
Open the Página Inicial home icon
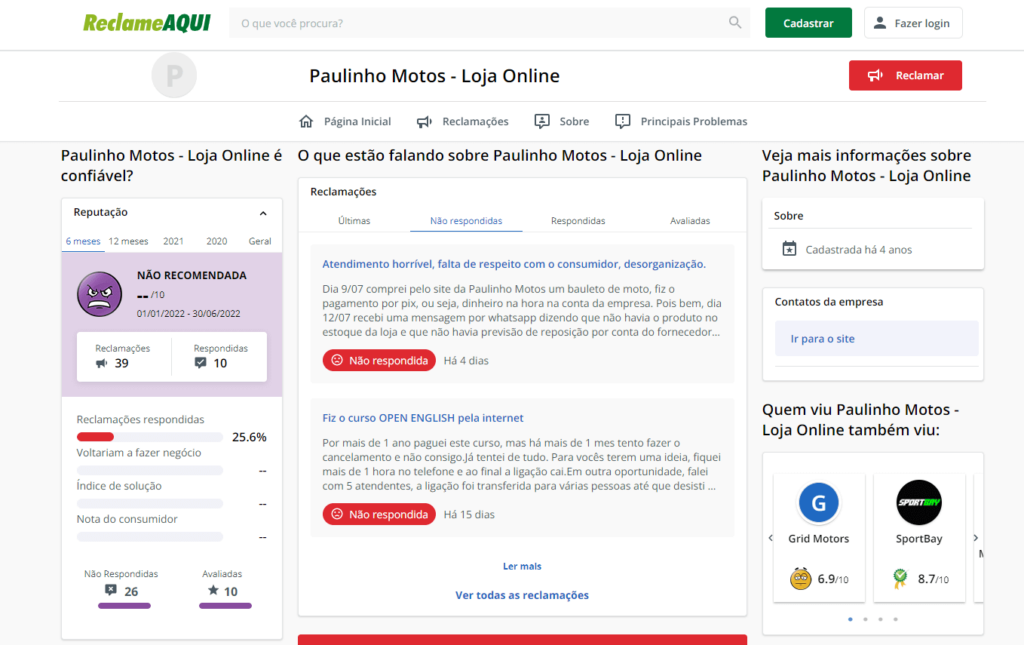point(306,120)
